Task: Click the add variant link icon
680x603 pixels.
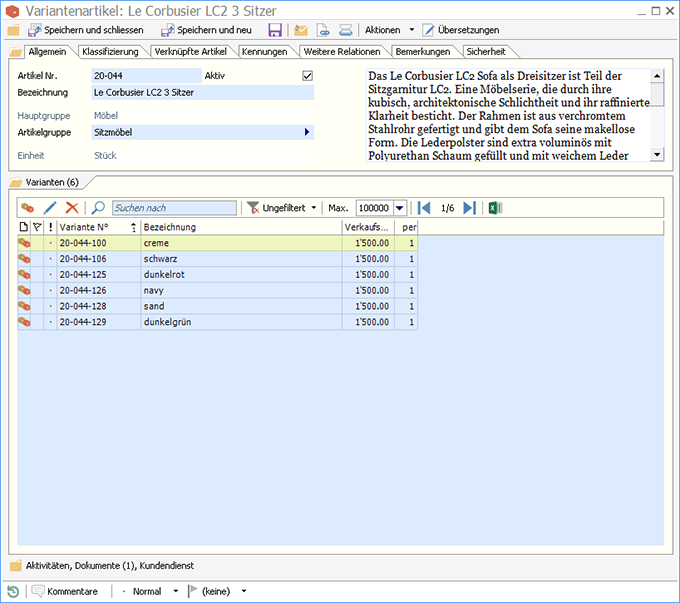Action: point(27,208)
